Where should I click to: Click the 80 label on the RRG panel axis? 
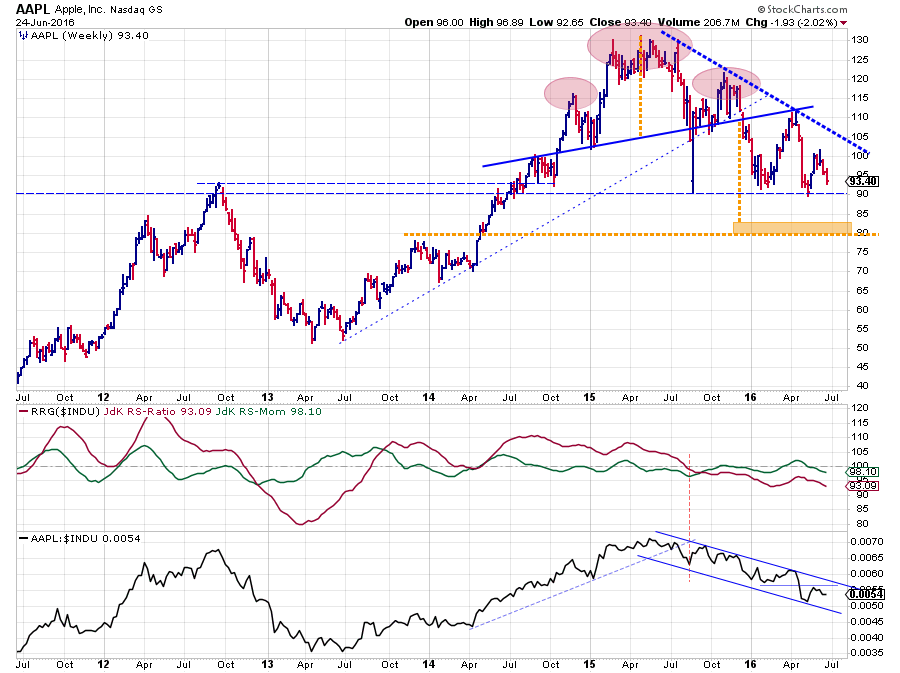point(862,523)
